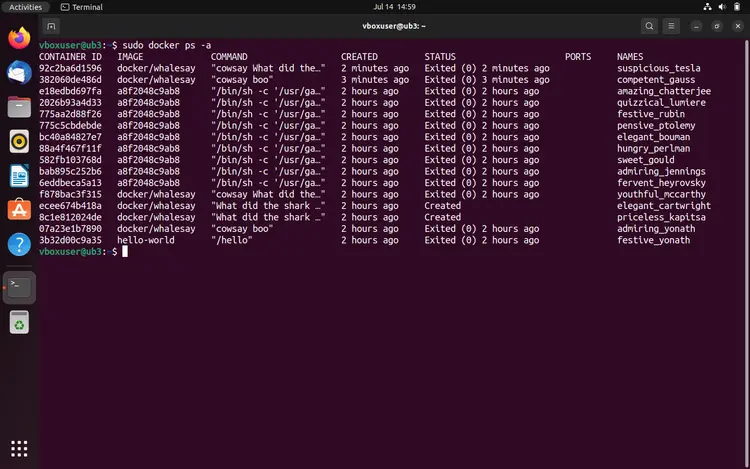
Task: Open the volume indicator
Action: tap(722, 7)
